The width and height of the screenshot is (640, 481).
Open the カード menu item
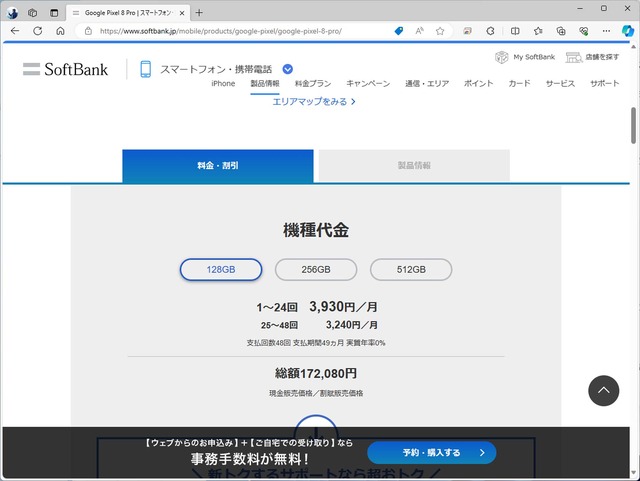point(519,84)
